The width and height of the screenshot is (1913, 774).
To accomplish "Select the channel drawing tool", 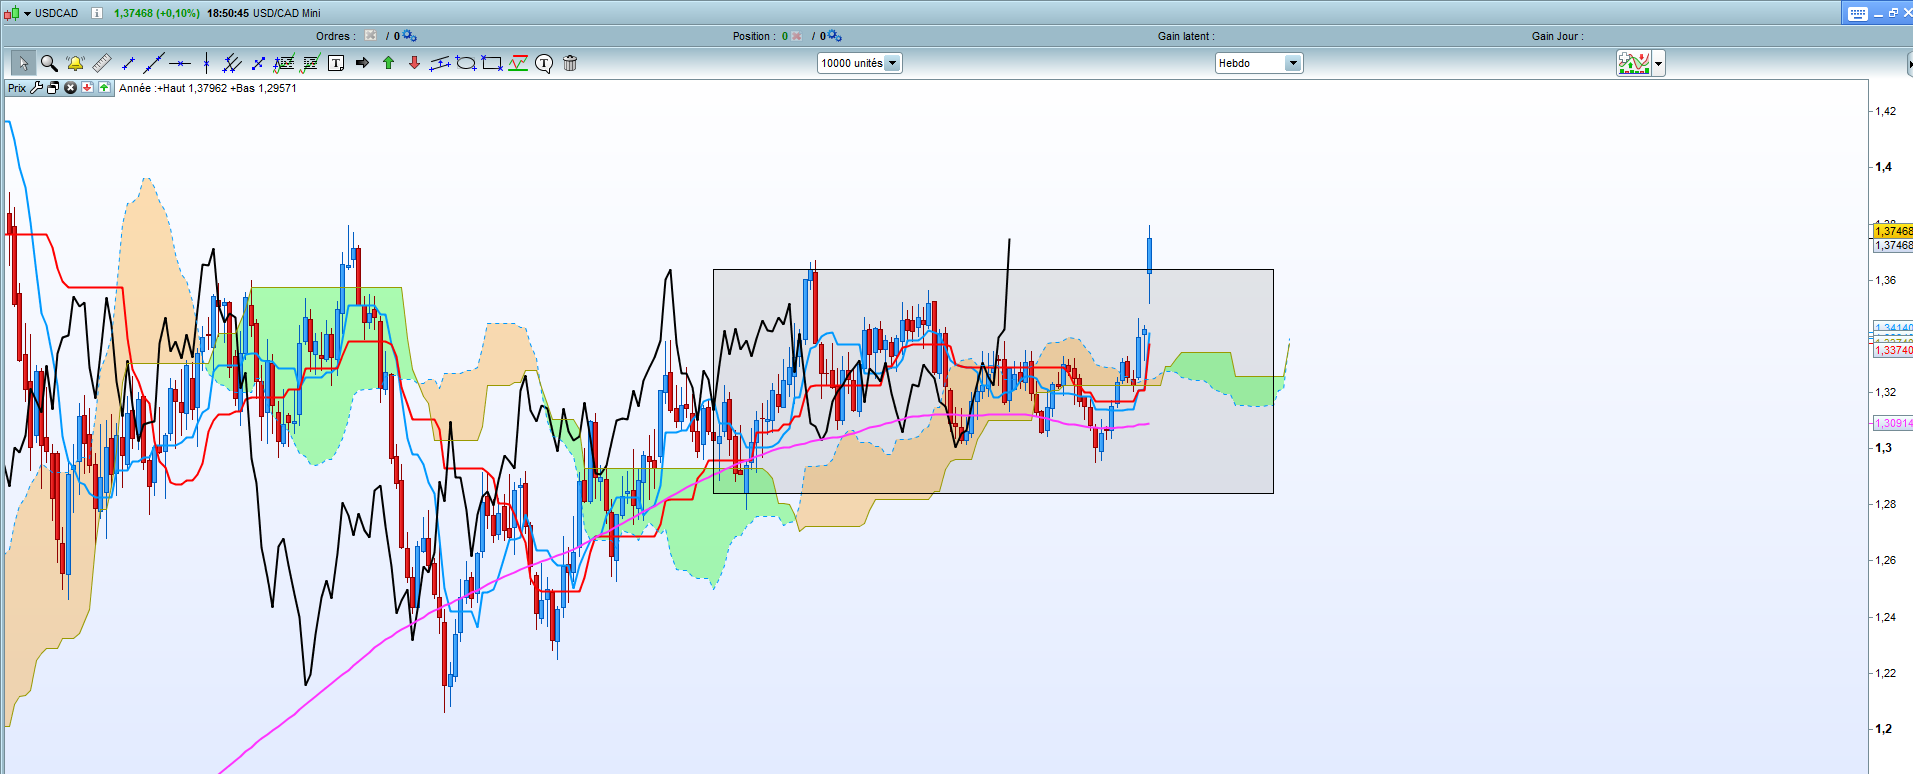I will click(x=440, y=63).
